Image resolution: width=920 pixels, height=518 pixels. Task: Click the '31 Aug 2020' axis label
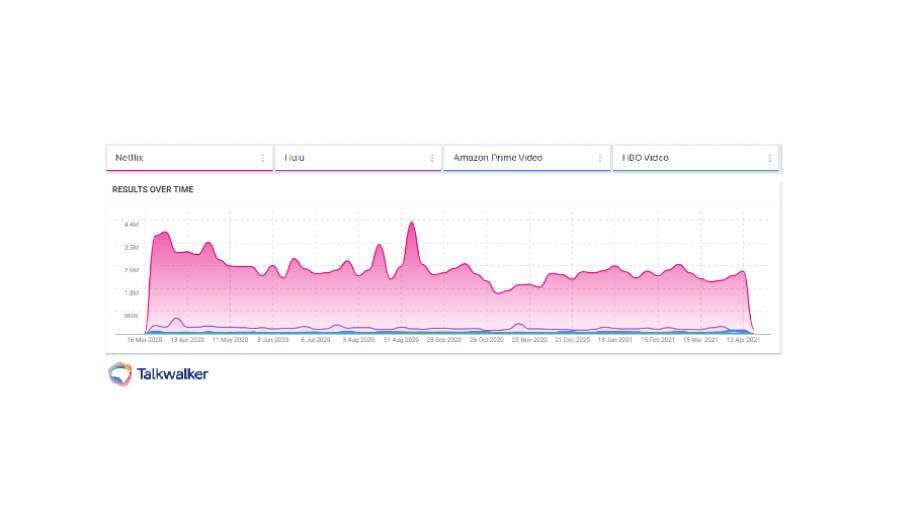[401, 340]
